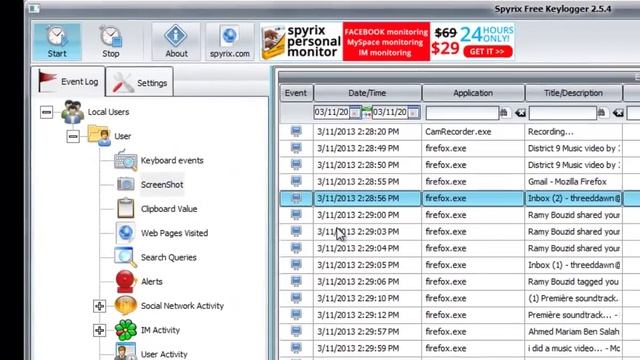The height and width of the screenshot is (360, 640).
Task: Expand the Social Network Activity node
Action: [100, 306]
